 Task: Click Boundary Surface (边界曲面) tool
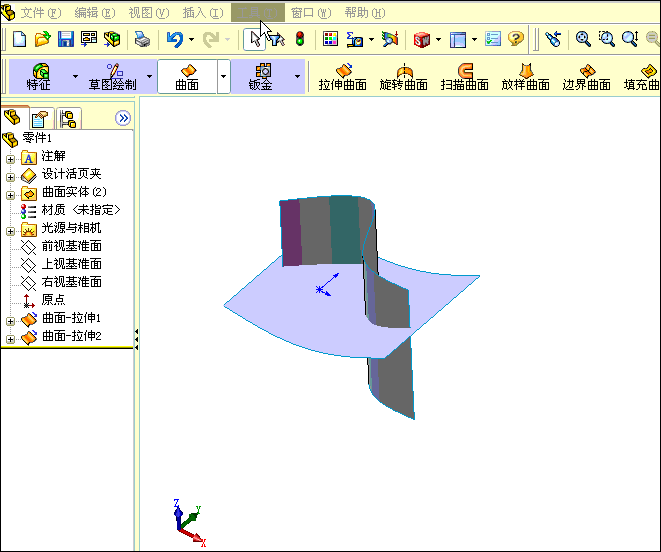click(x=586, y=76)
